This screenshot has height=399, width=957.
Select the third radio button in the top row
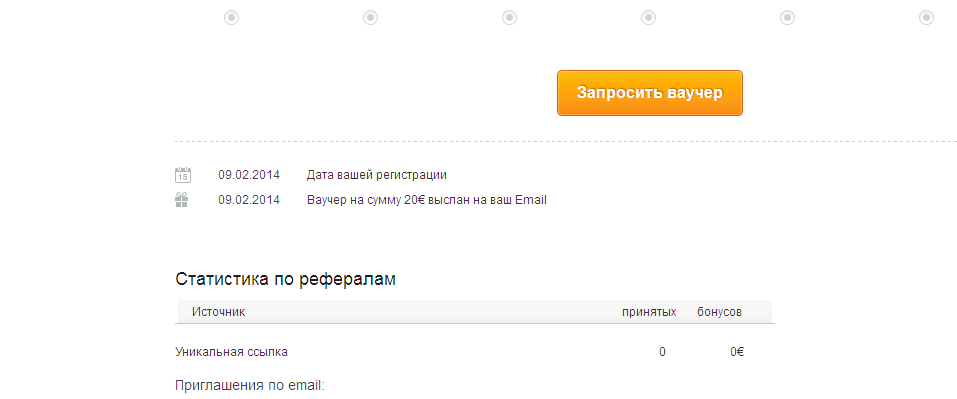510,18
